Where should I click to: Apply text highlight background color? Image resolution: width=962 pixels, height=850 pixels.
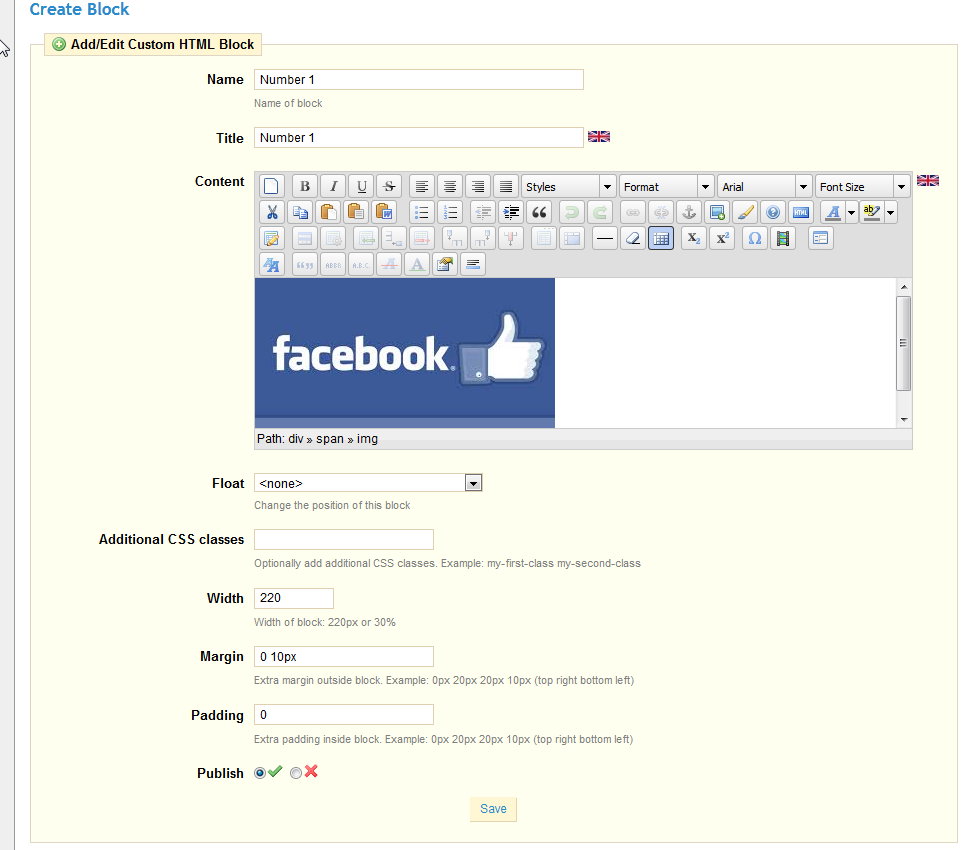tap(872, 212)
